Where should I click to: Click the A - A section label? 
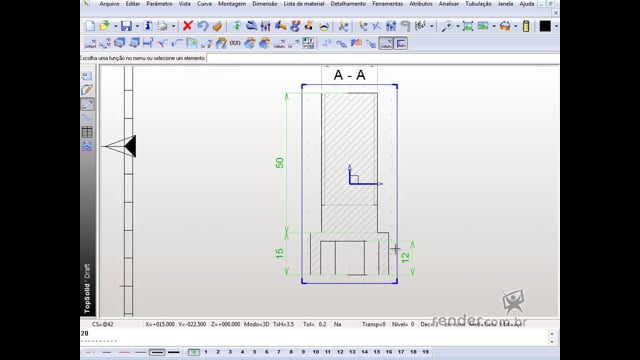click(x=349, y=75)
